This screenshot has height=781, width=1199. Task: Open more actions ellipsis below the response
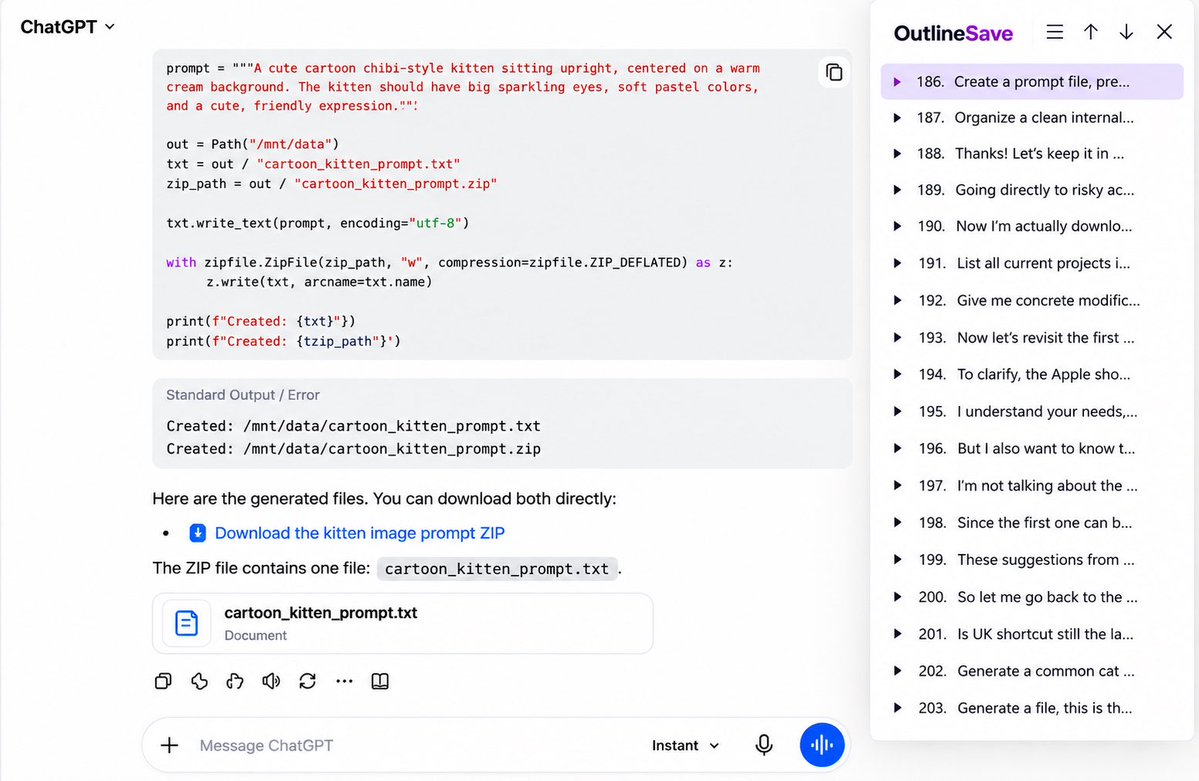pos(344,681)
